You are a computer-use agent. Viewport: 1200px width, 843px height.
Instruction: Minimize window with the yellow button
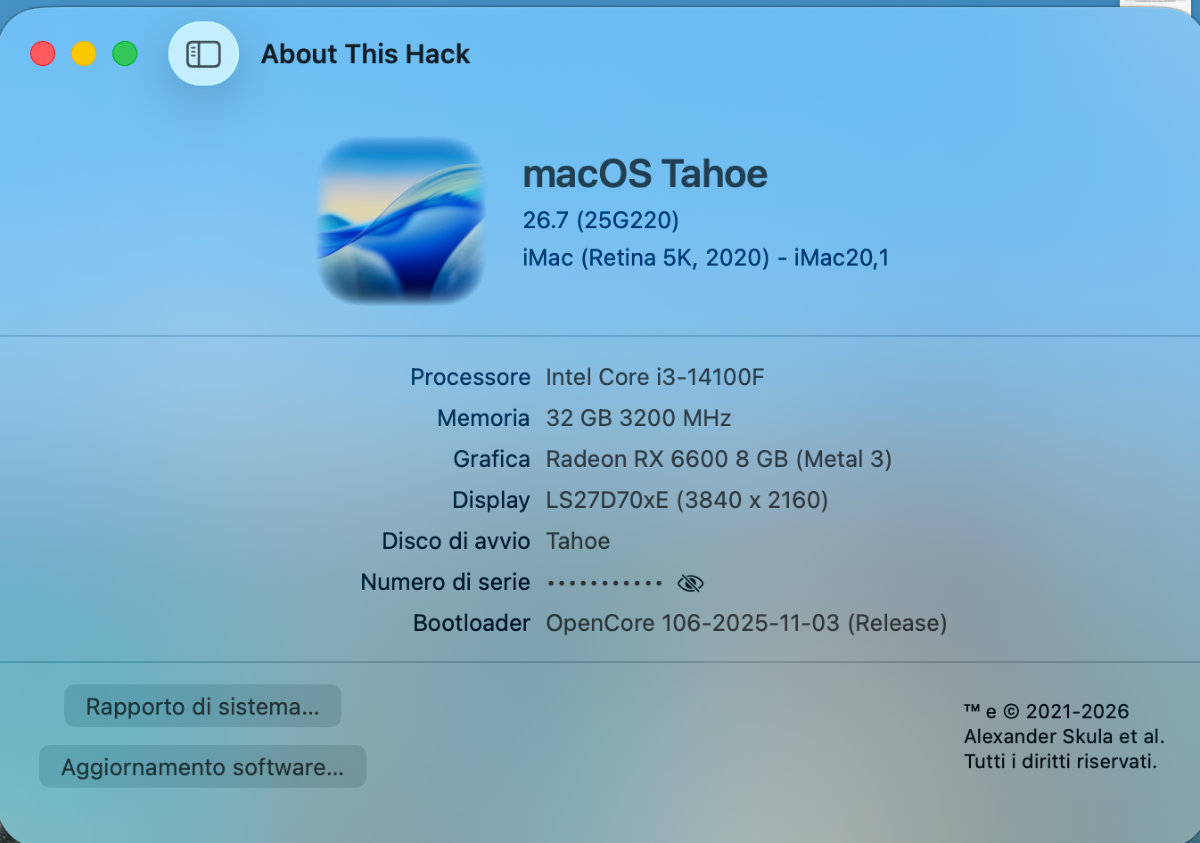click(x=84, y=54)
